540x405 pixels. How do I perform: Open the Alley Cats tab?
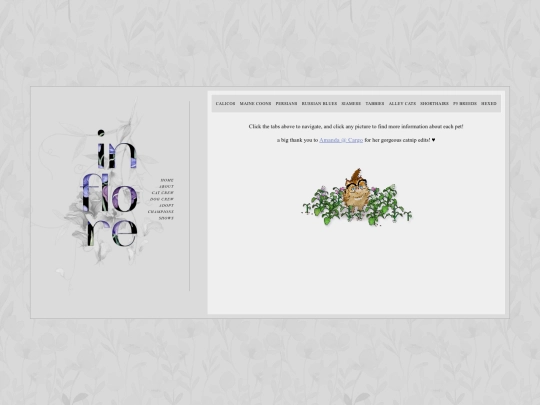point(402,104)
